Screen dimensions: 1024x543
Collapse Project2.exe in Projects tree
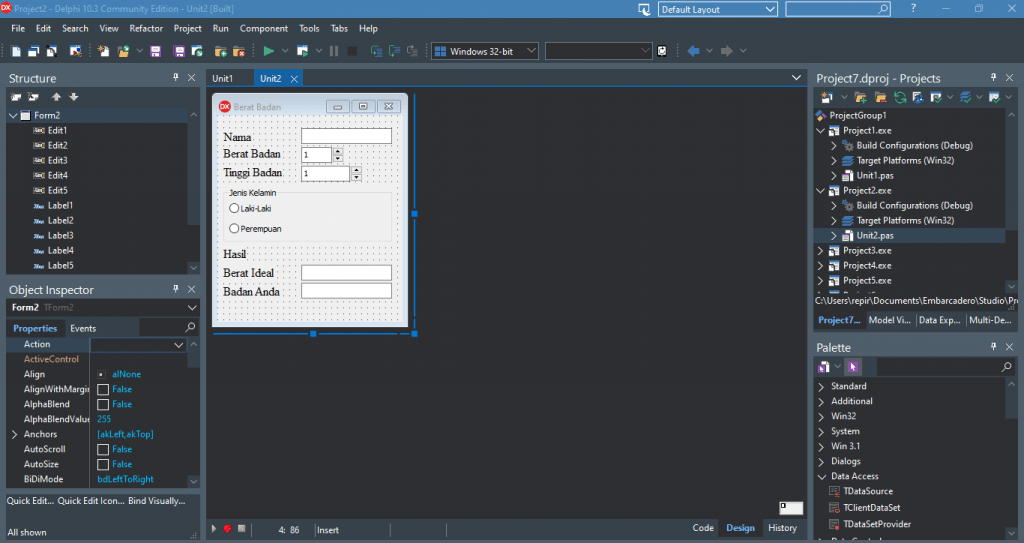tap(820, 191)
